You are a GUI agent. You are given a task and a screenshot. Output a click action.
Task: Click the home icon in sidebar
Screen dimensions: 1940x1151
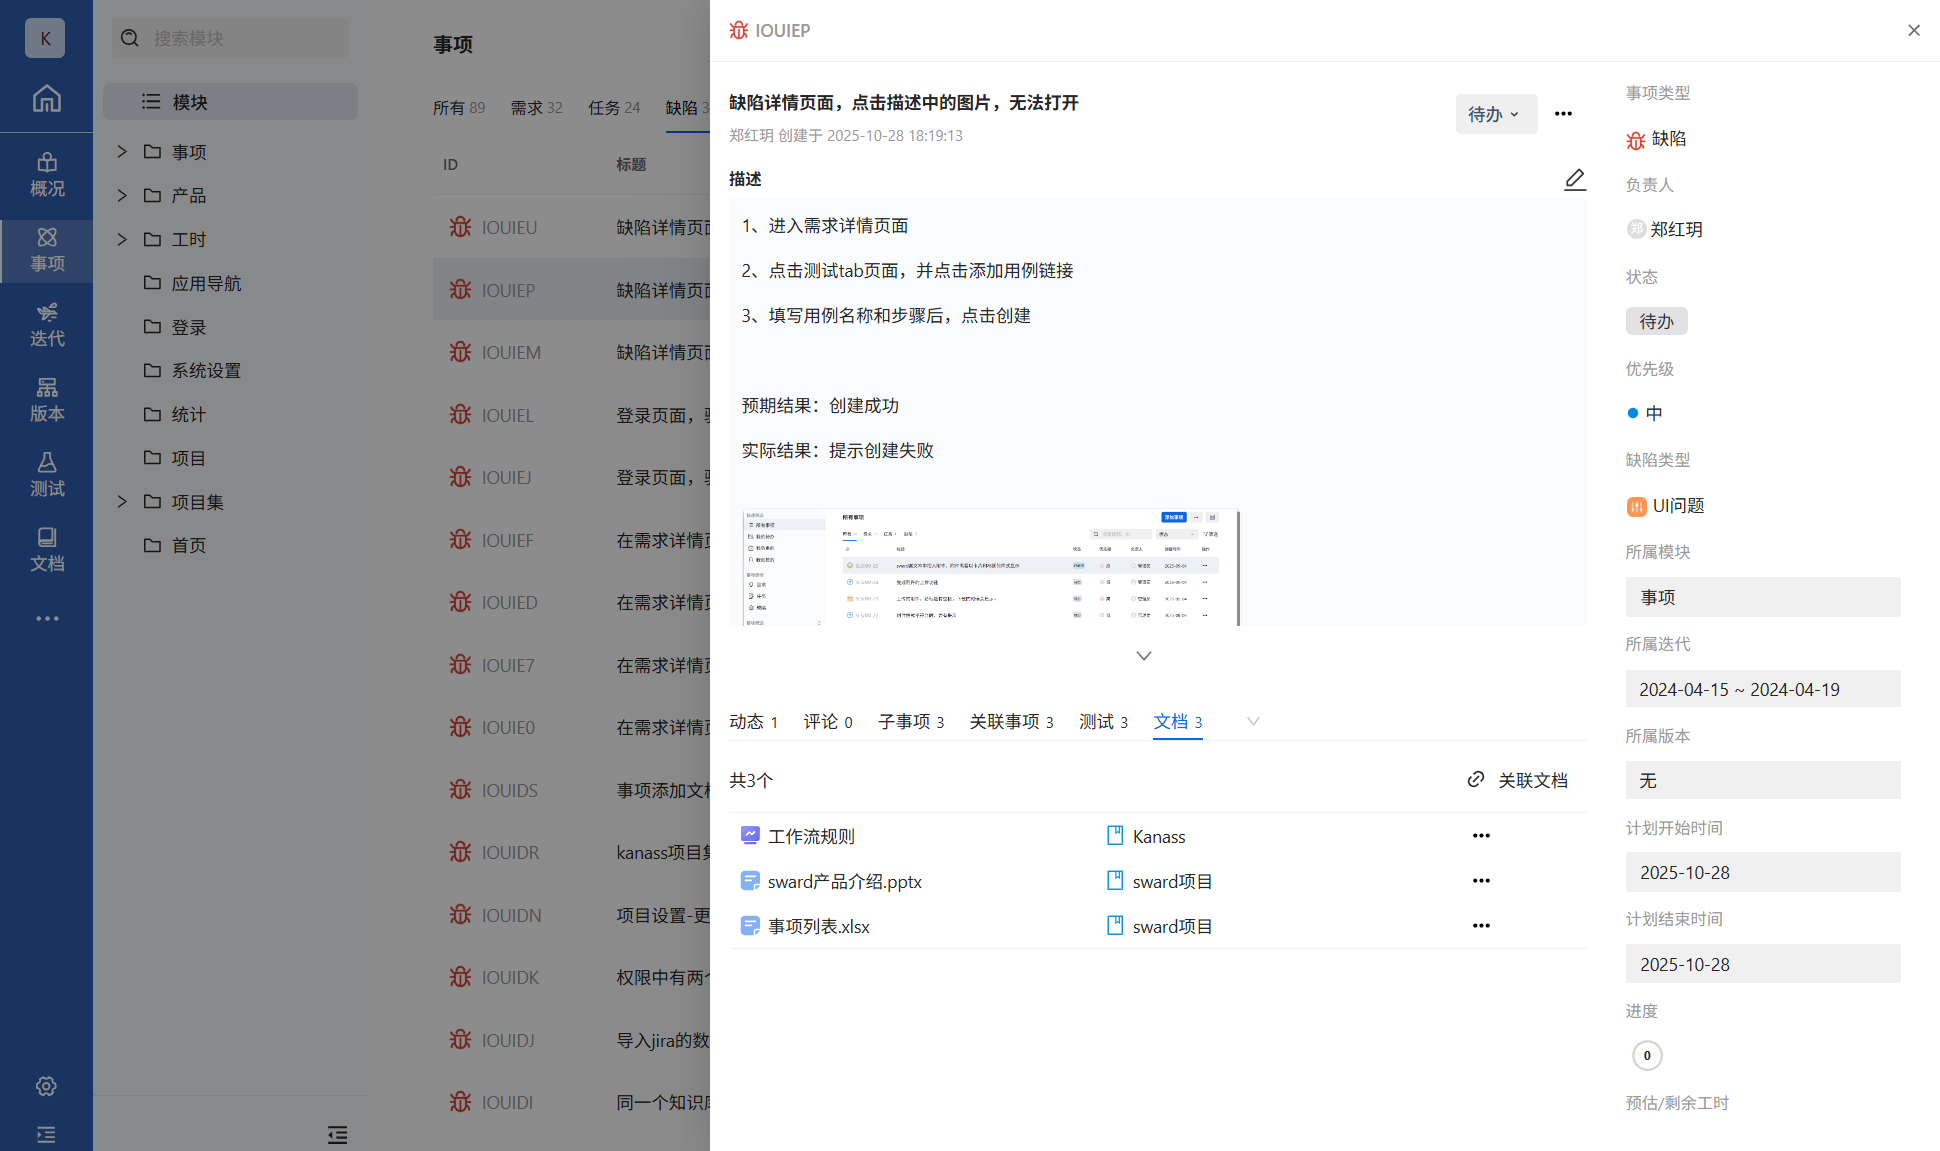[46, 98]
